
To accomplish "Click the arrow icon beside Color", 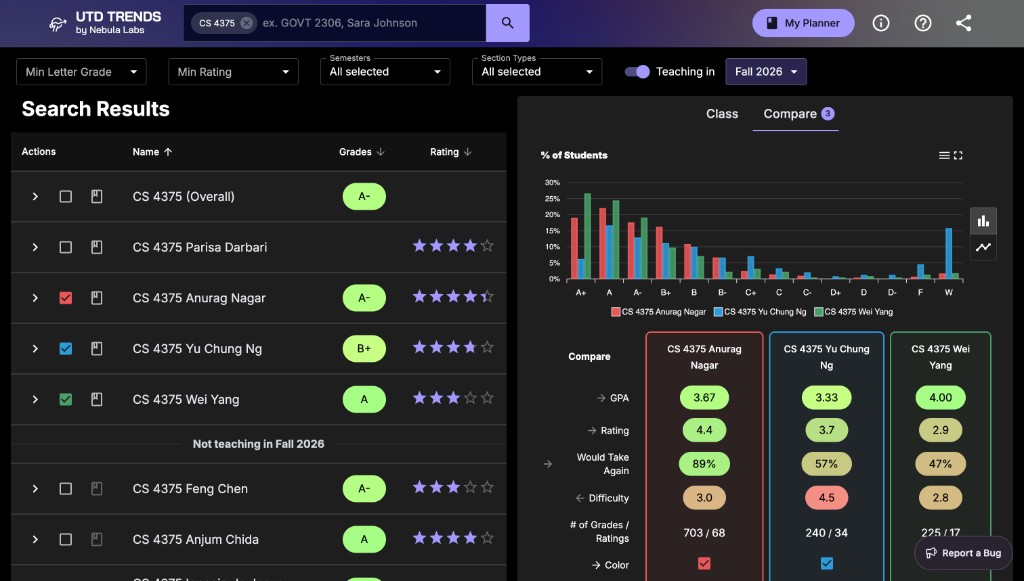I will (x=596, y=565).
